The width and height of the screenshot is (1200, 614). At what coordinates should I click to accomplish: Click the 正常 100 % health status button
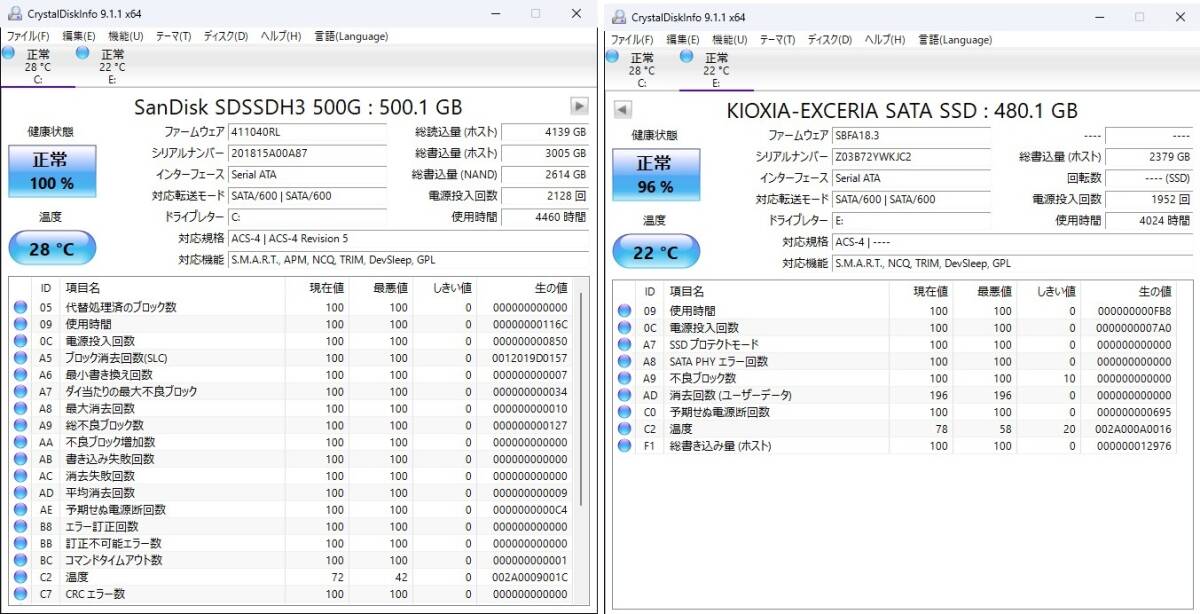pyautogui.click(x=52, y=171)
